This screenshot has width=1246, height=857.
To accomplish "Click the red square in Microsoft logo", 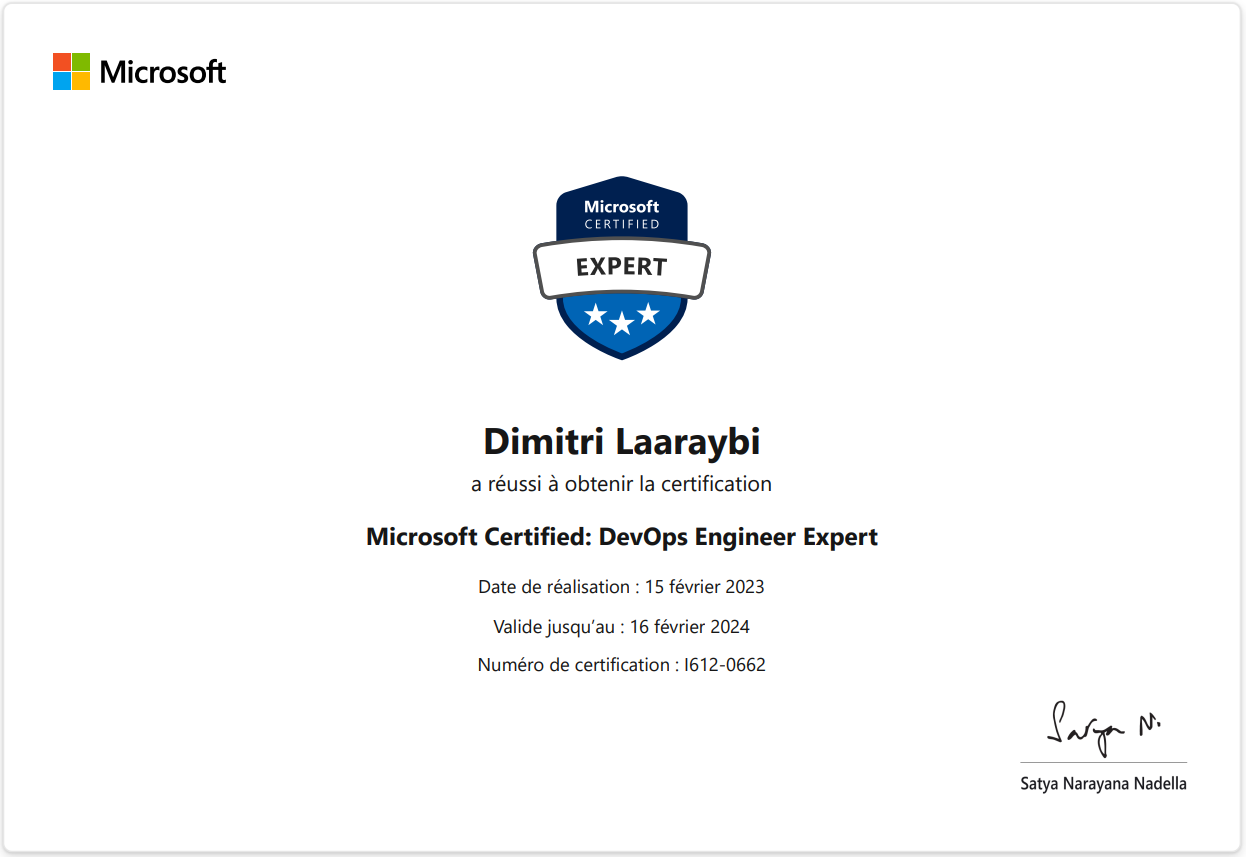I will [x=61, y=62].
